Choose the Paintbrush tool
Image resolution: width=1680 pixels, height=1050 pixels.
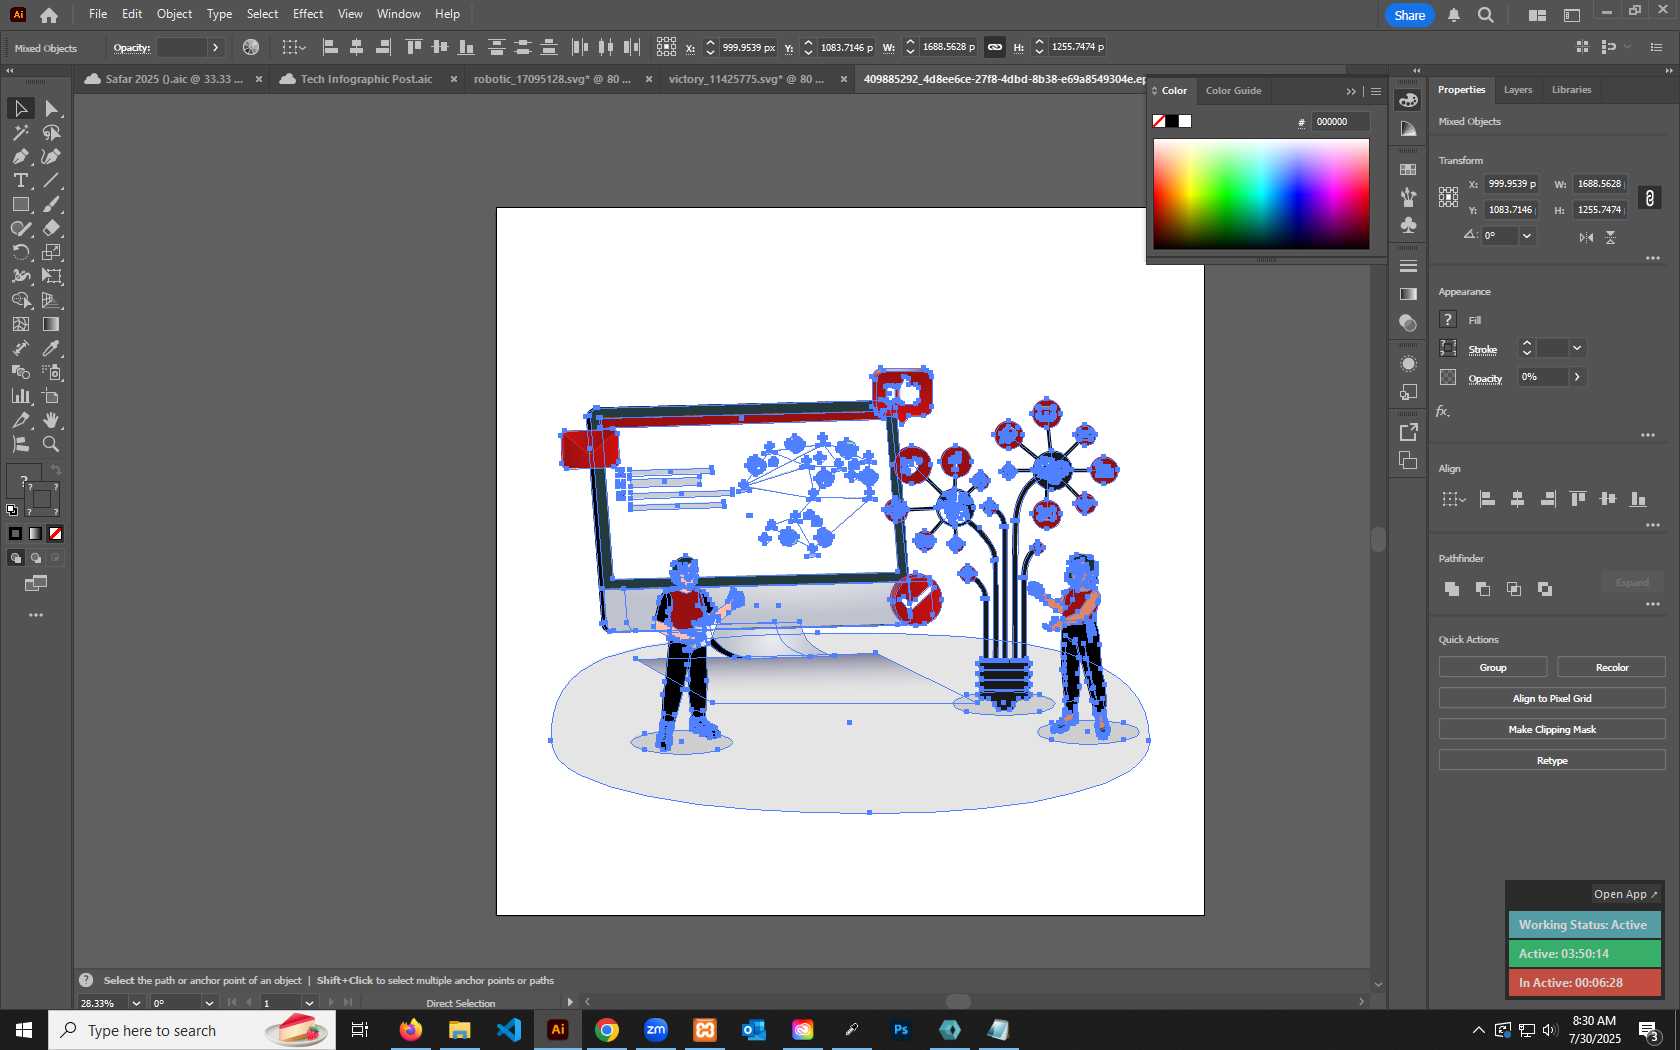pos(52,204)
